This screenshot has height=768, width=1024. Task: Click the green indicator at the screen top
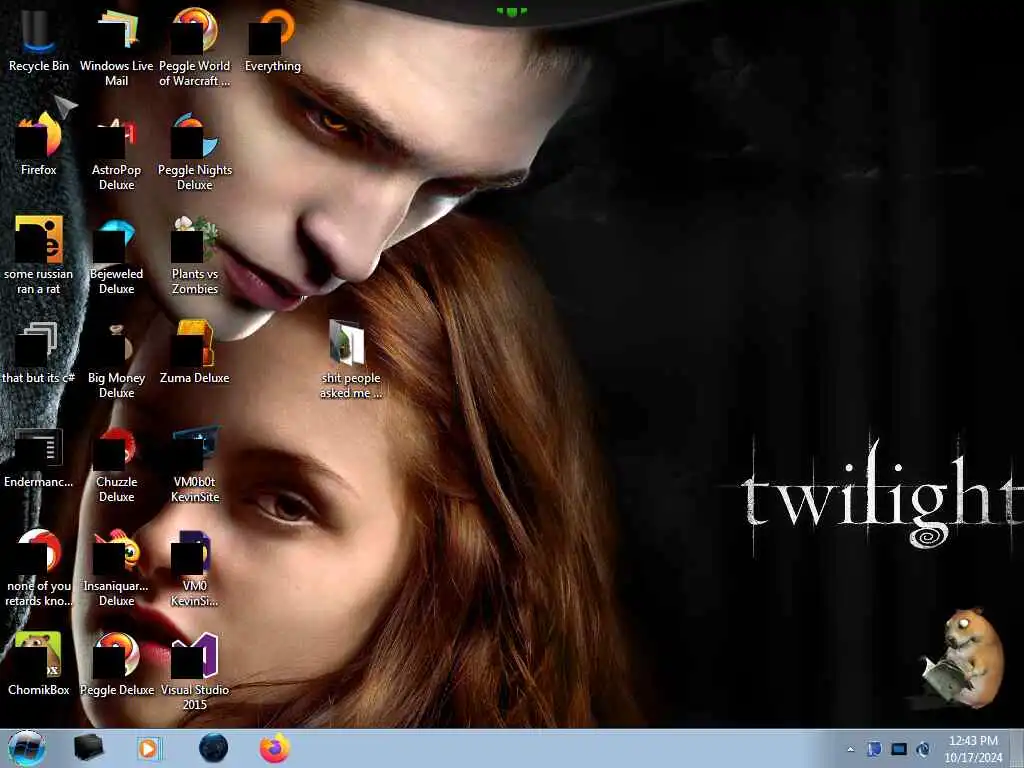(x=511, y=11)
